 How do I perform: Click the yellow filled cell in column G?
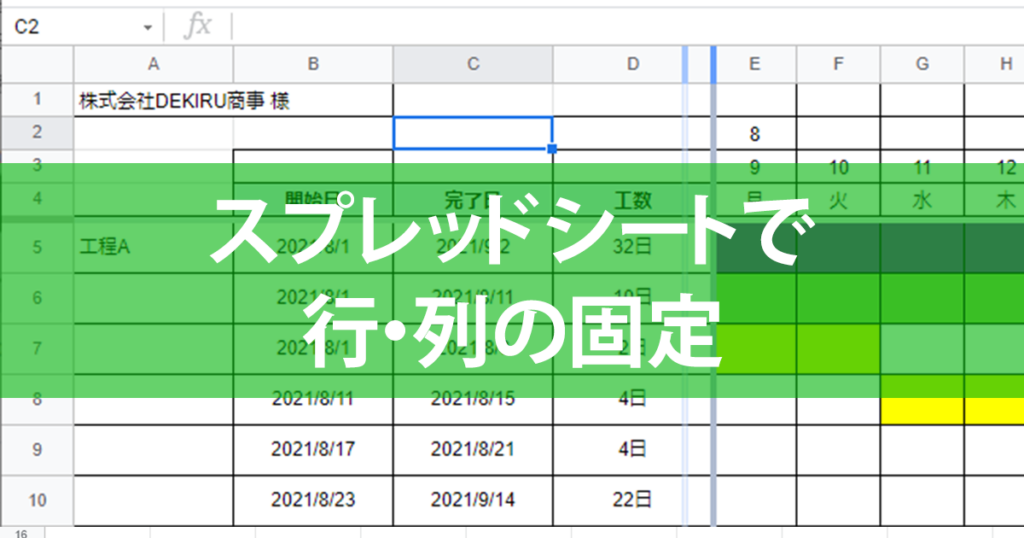click(922, 411)
